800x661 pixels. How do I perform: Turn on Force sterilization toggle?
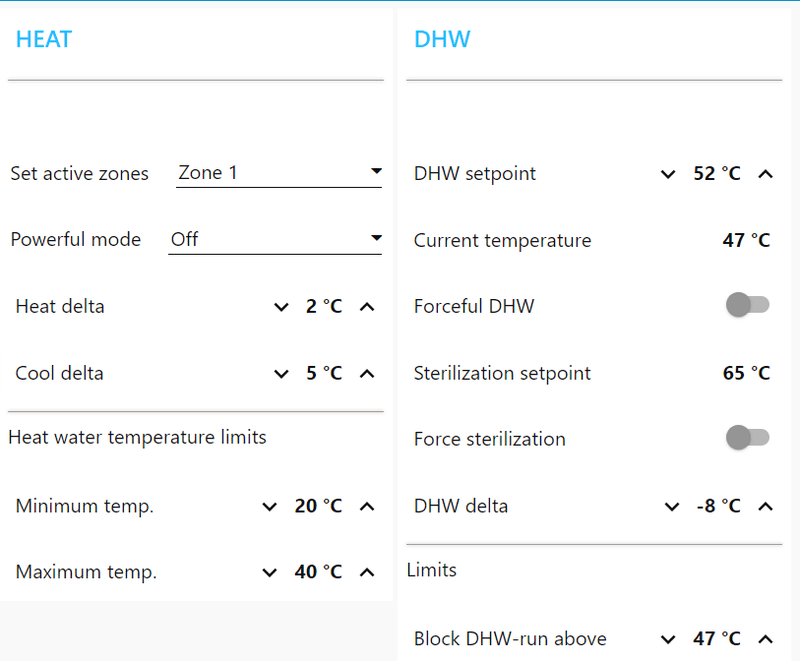point(747,438)
